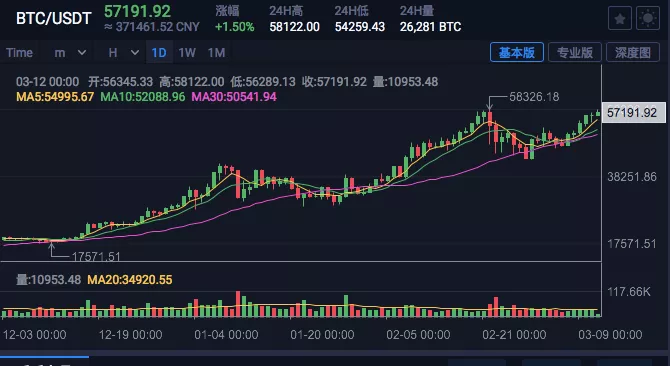Click the MA10 green indicator label

point(143,97)
